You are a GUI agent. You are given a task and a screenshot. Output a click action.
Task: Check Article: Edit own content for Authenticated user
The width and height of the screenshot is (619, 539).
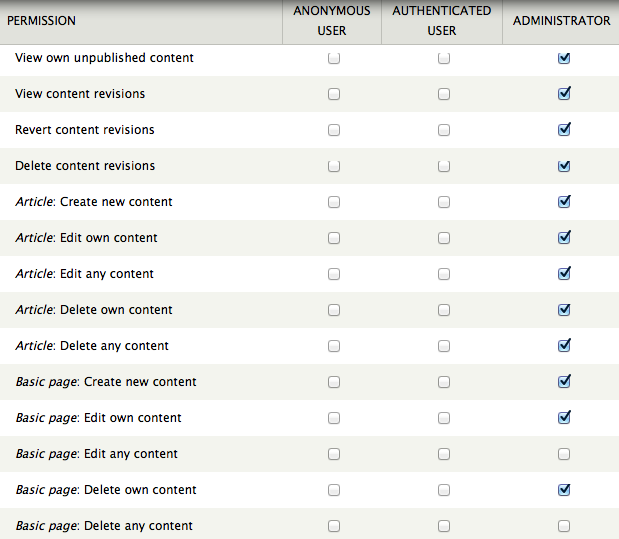(444, 238)
